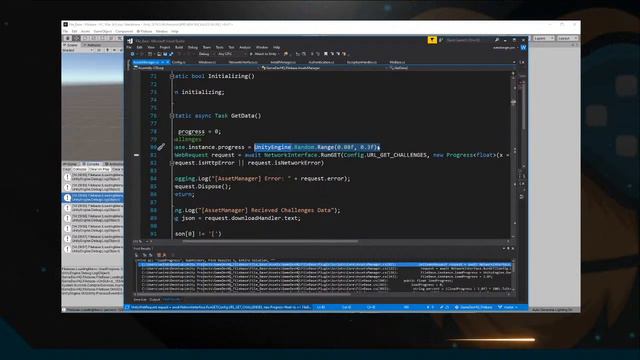
Task: Switch to the Output tab
Action: (x=154, y=300)
